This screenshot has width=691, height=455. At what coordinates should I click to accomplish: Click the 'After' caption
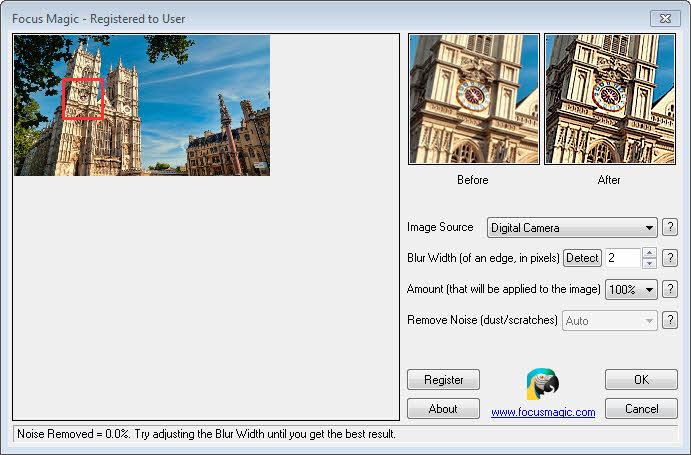(609, 180)
